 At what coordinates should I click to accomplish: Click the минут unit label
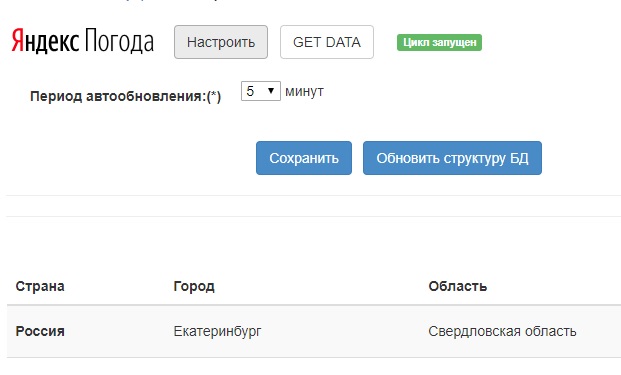(x=304, y=91)
